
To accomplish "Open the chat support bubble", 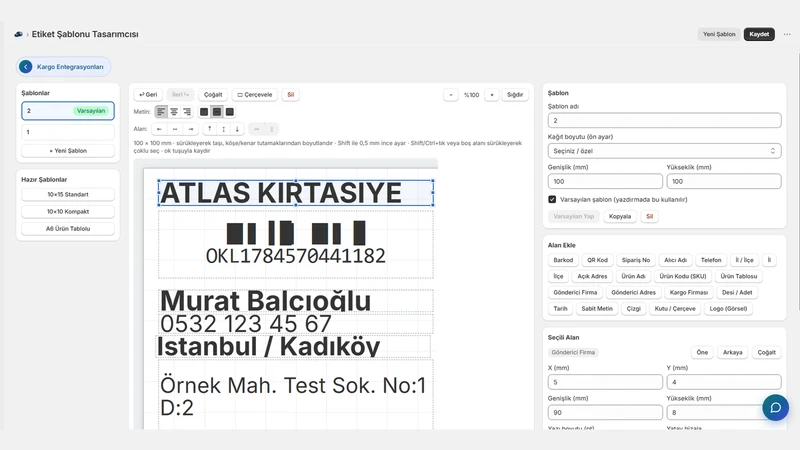I will coord(776,408).
